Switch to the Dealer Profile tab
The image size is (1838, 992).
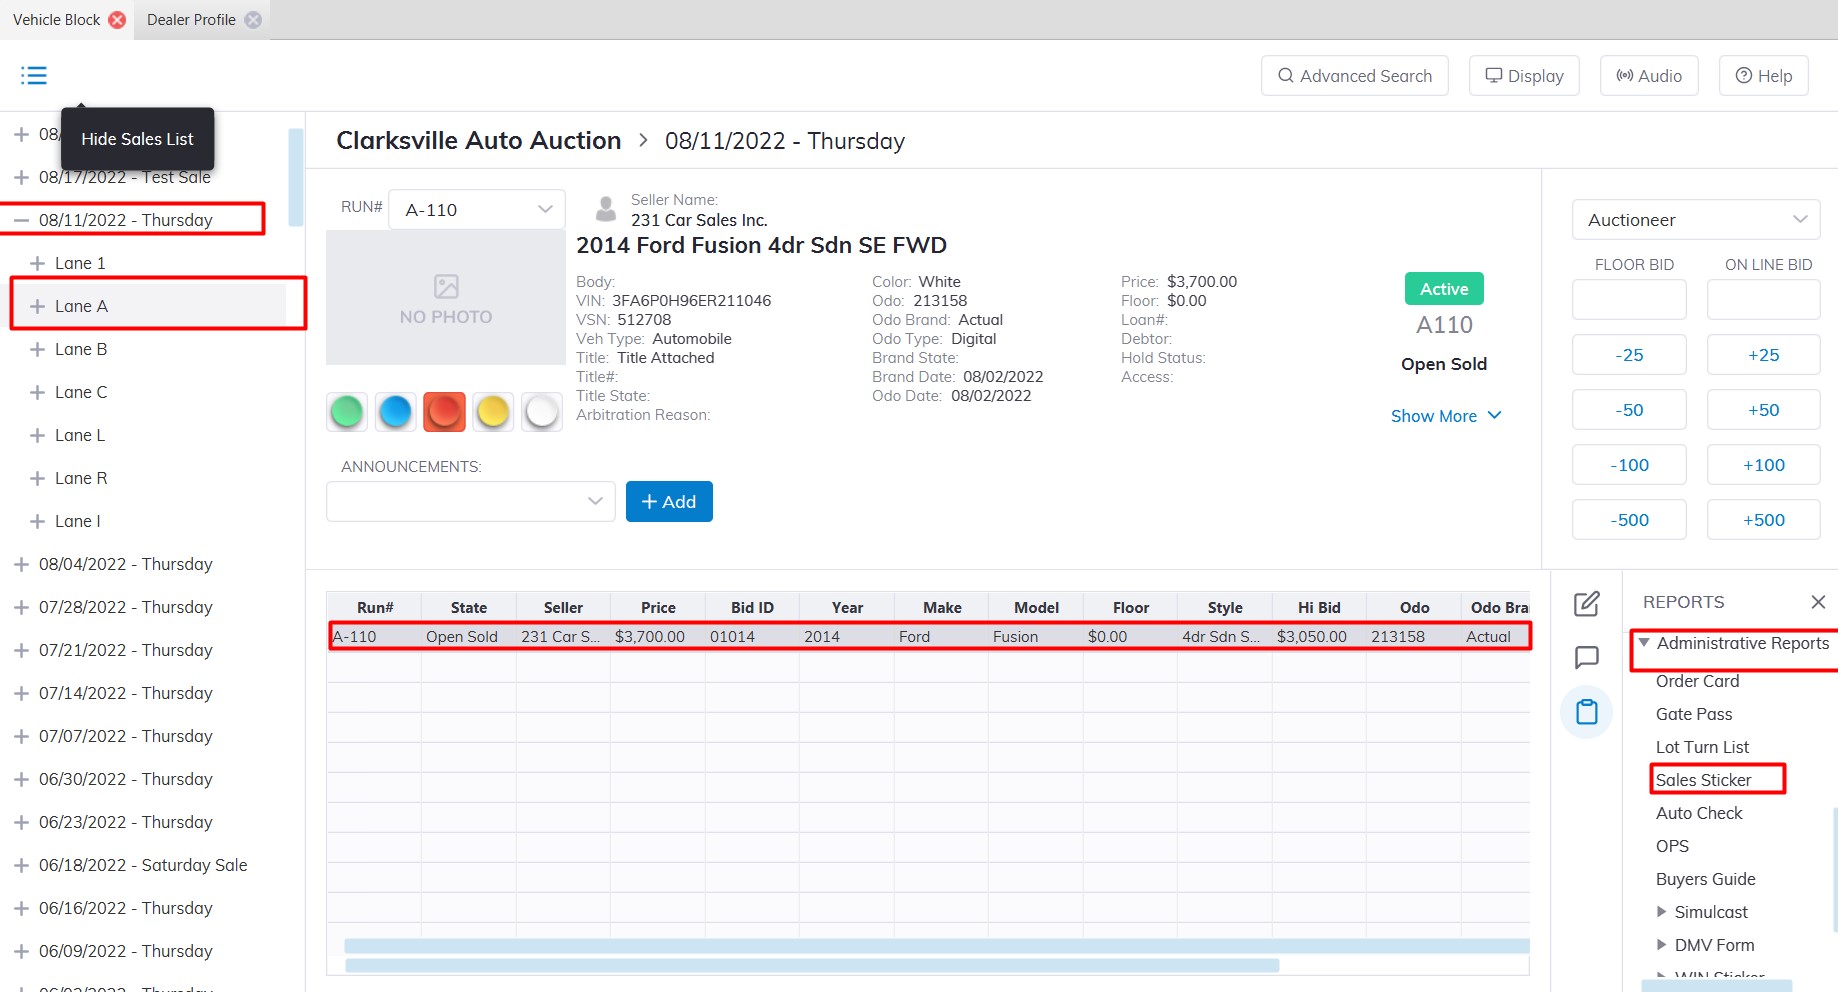(191, 20)
